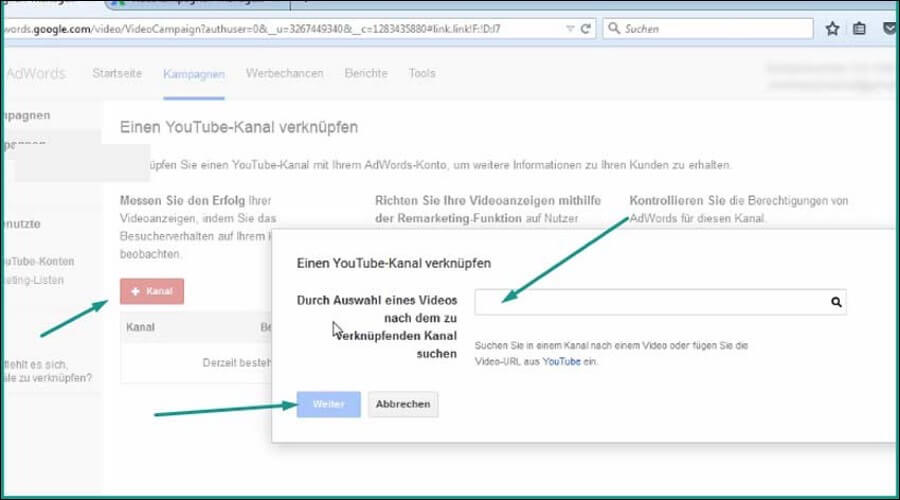Open the bookmarks list icon in browser toolbar
The width and height of the screenshot is (900, 500).
pos(859,29)
